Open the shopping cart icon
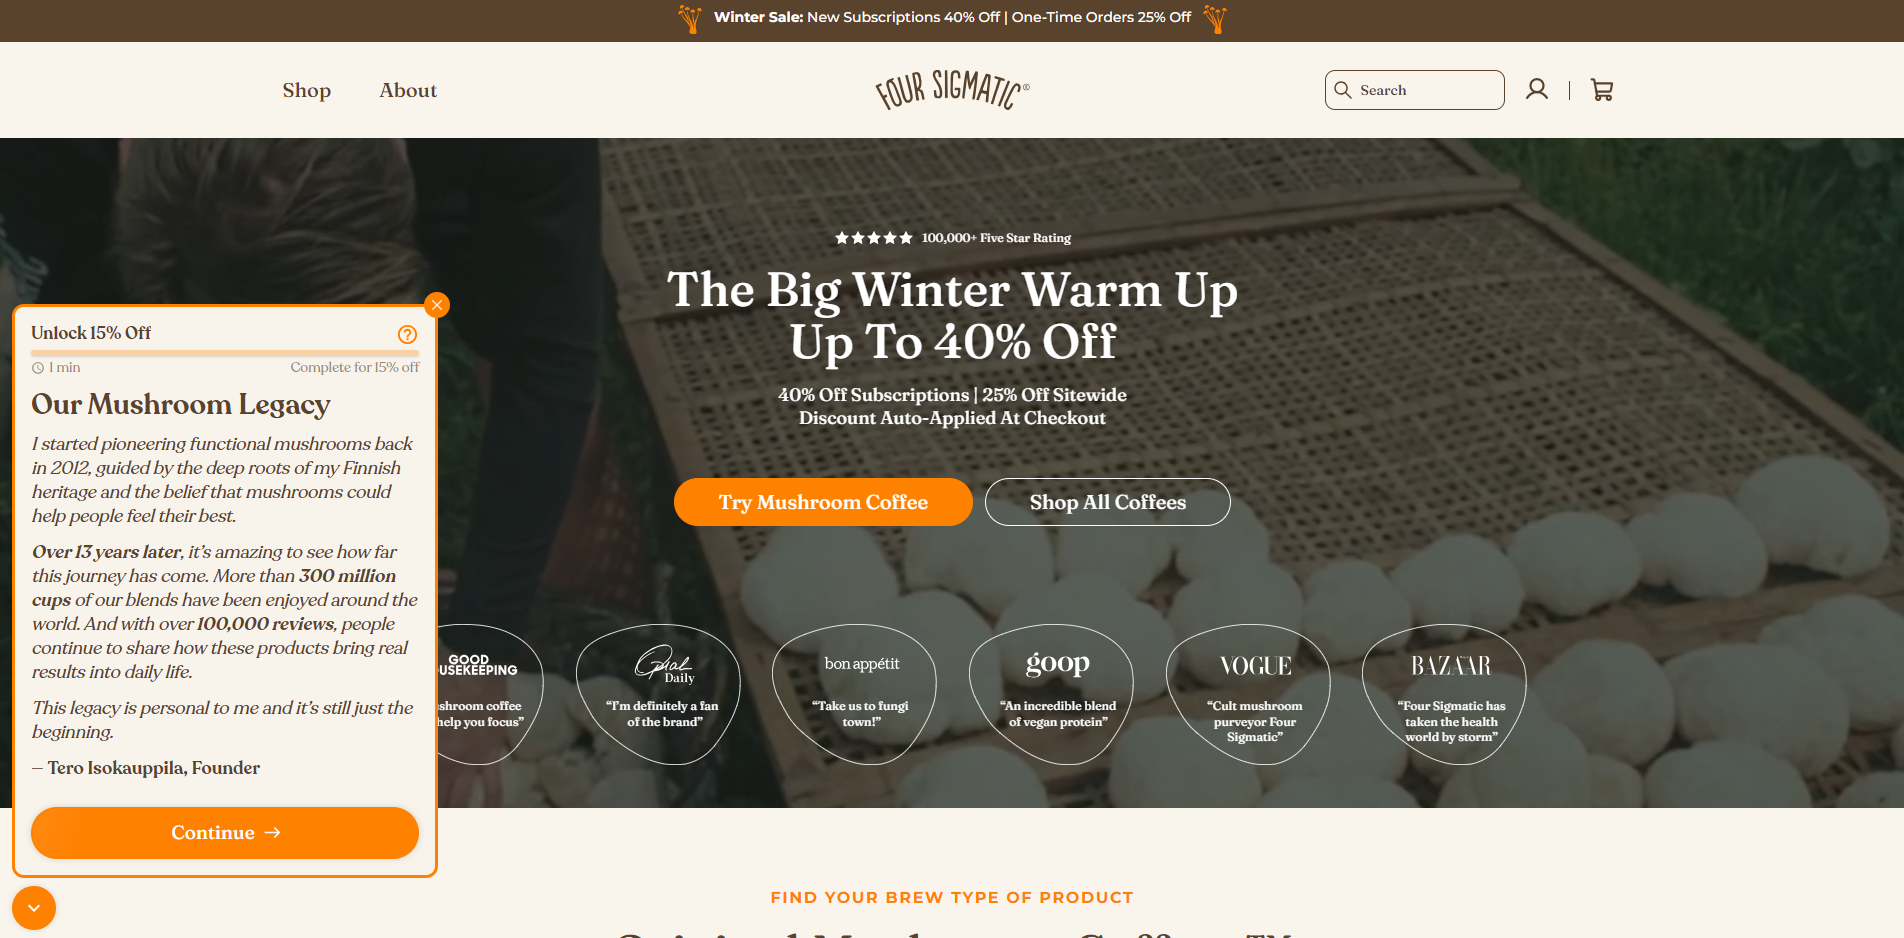1904x938 pixels. tap(1602, 90)
